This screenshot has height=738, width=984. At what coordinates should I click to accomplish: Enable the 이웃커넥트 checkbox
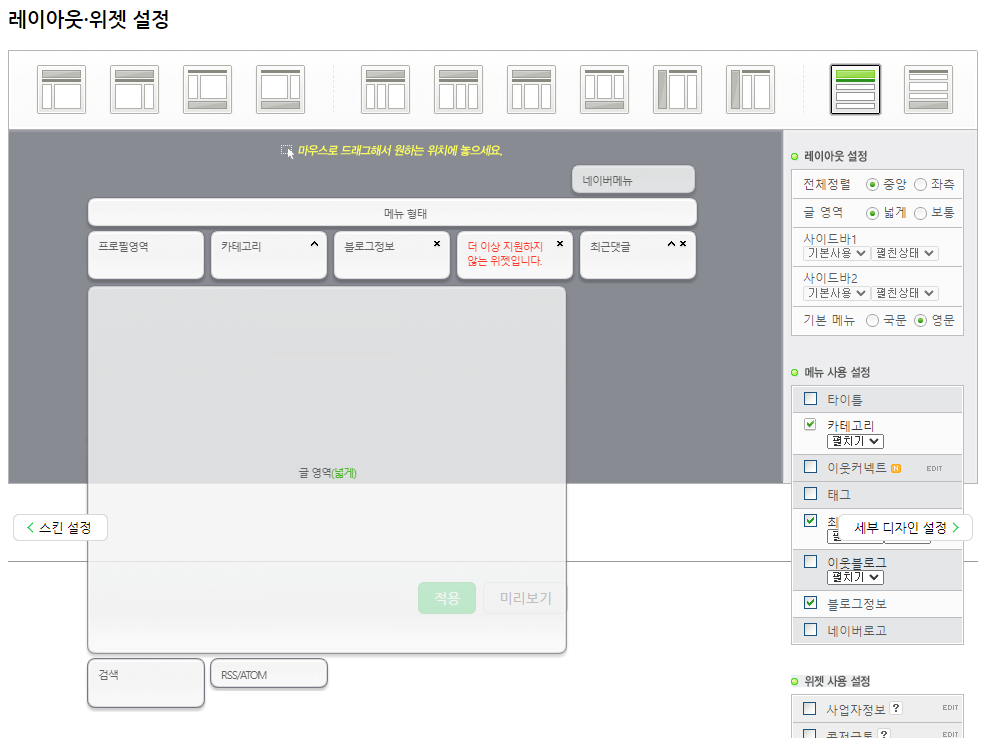coord(810,467)
